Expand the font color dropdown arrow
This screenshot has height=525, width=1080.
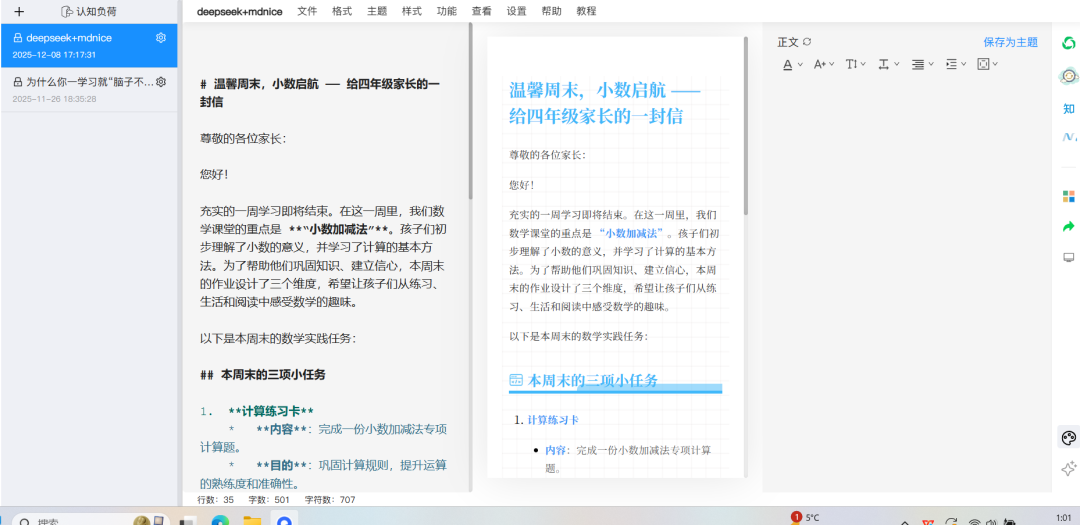coord(800,64)
